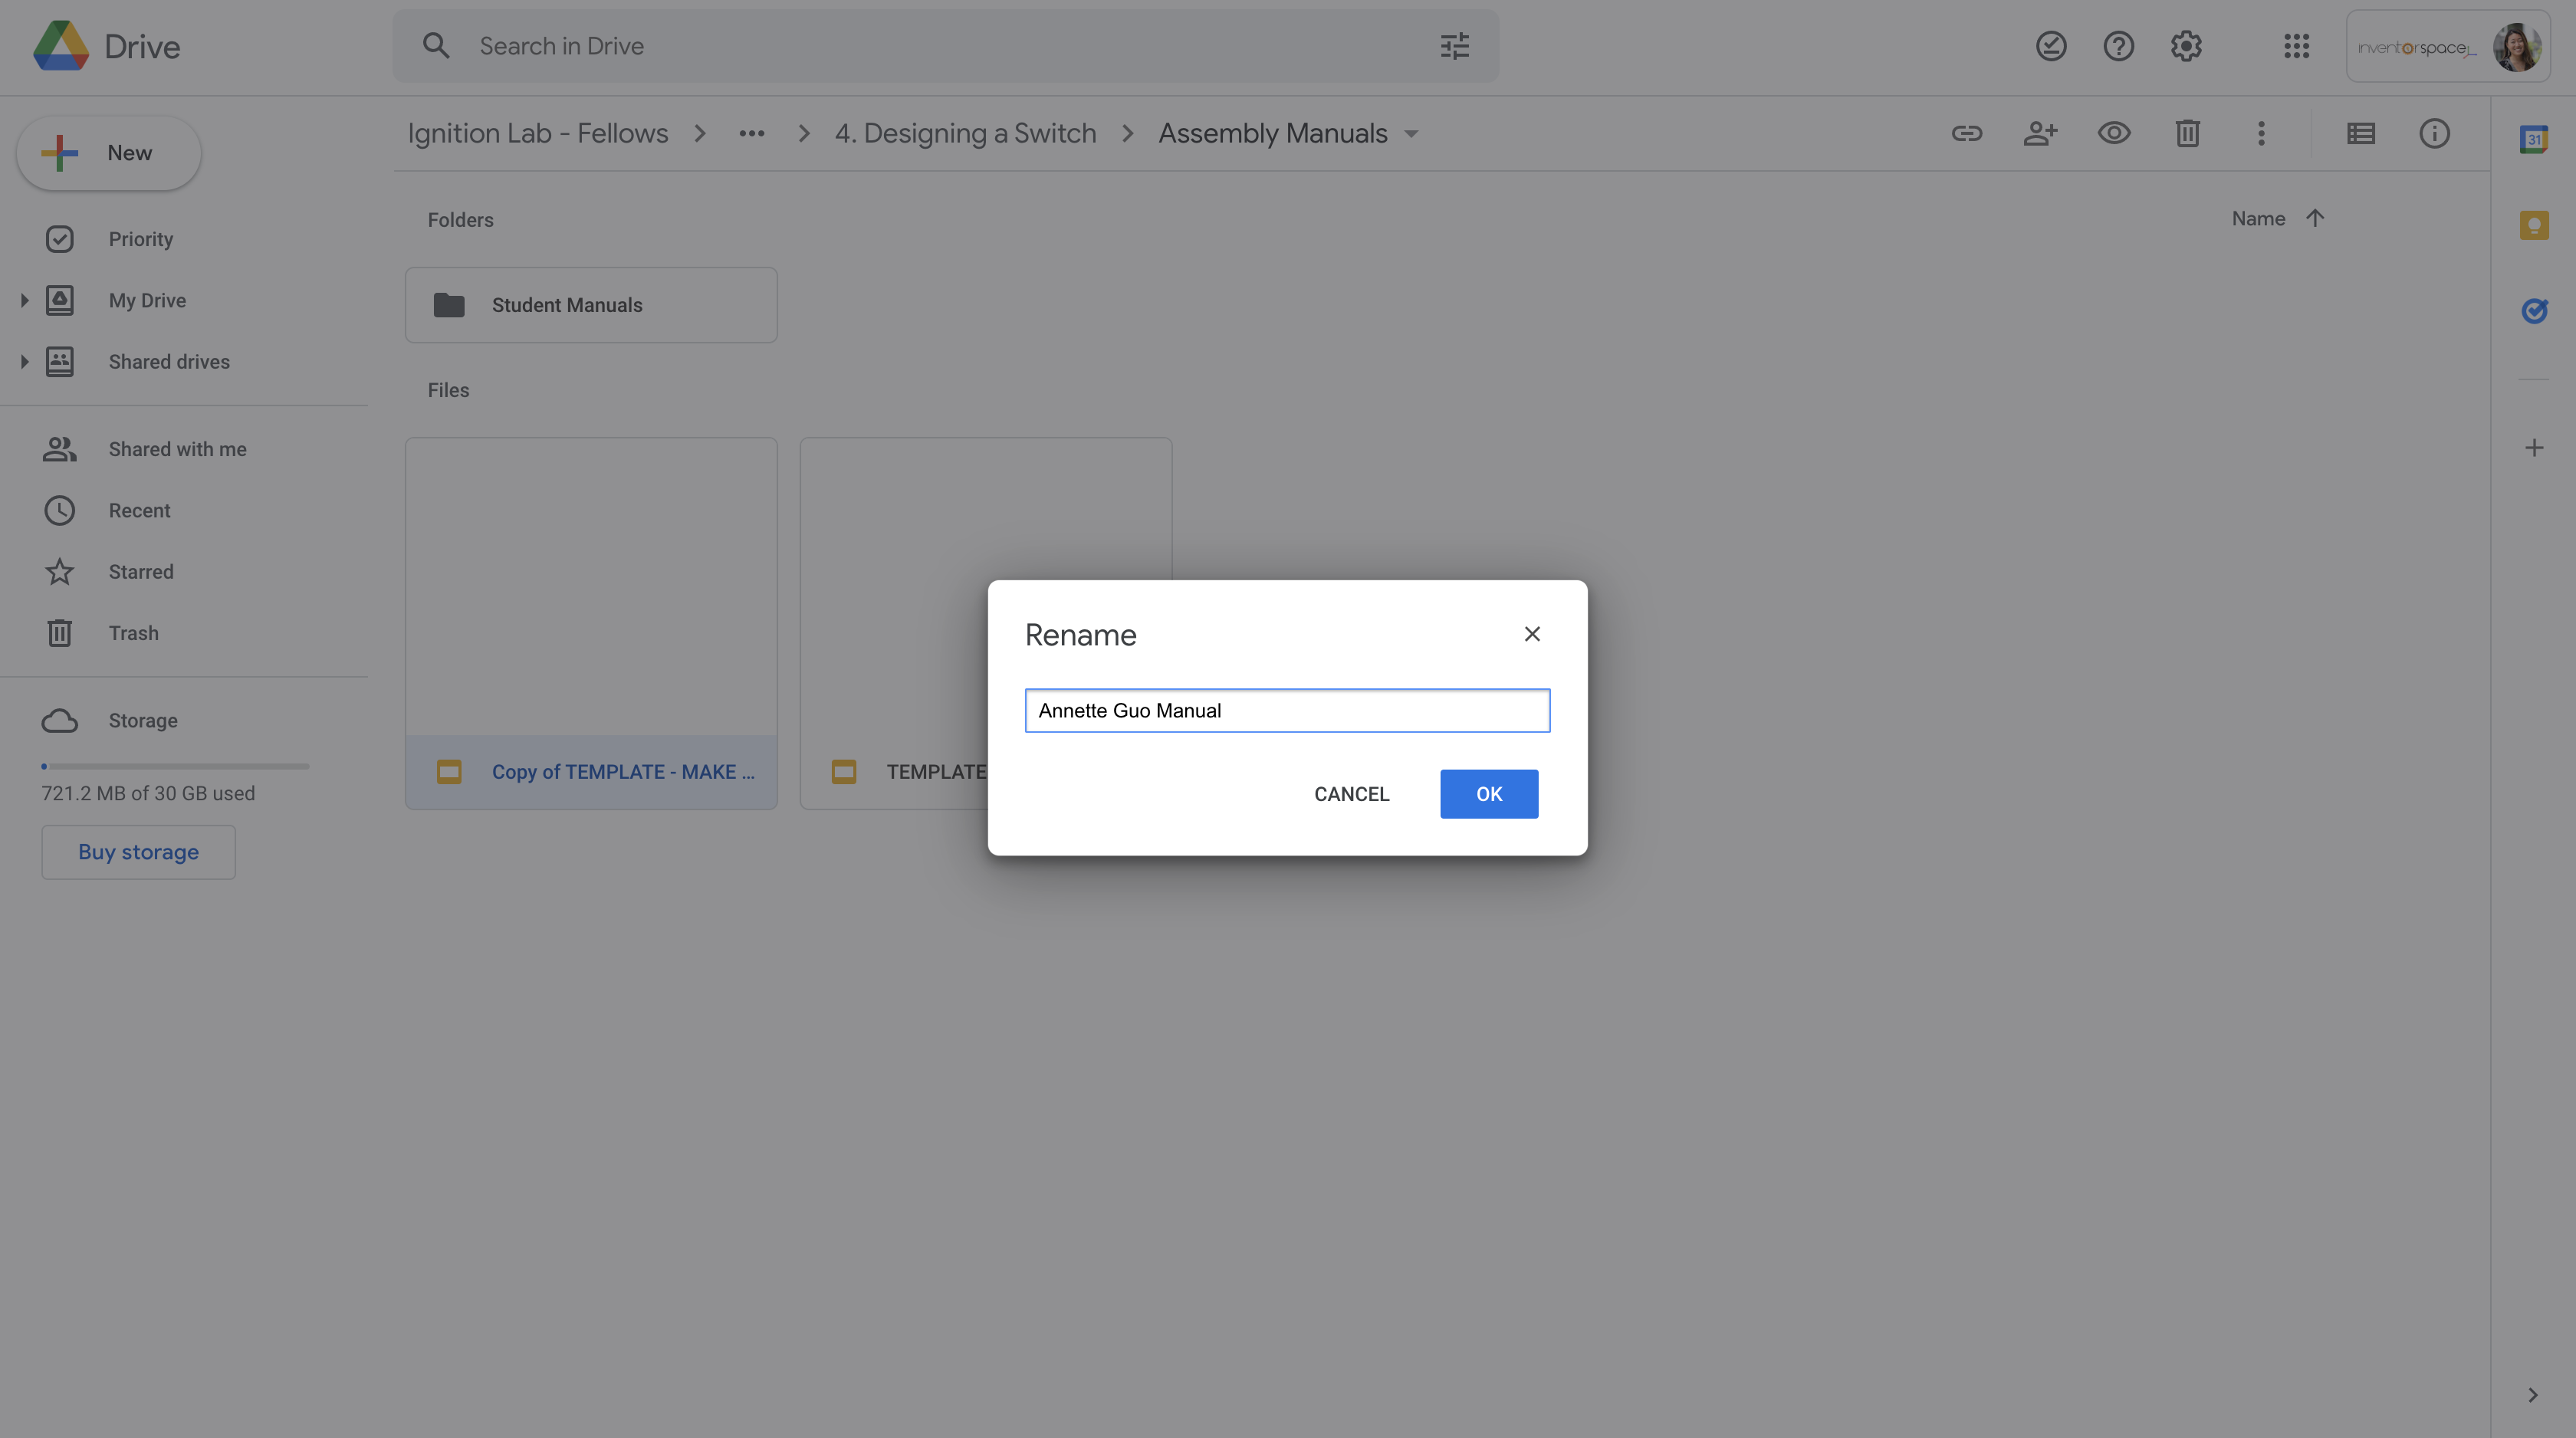Go to Shared with me
This screenshot has height=1438, width=2576.
click(x=177, y=449)
